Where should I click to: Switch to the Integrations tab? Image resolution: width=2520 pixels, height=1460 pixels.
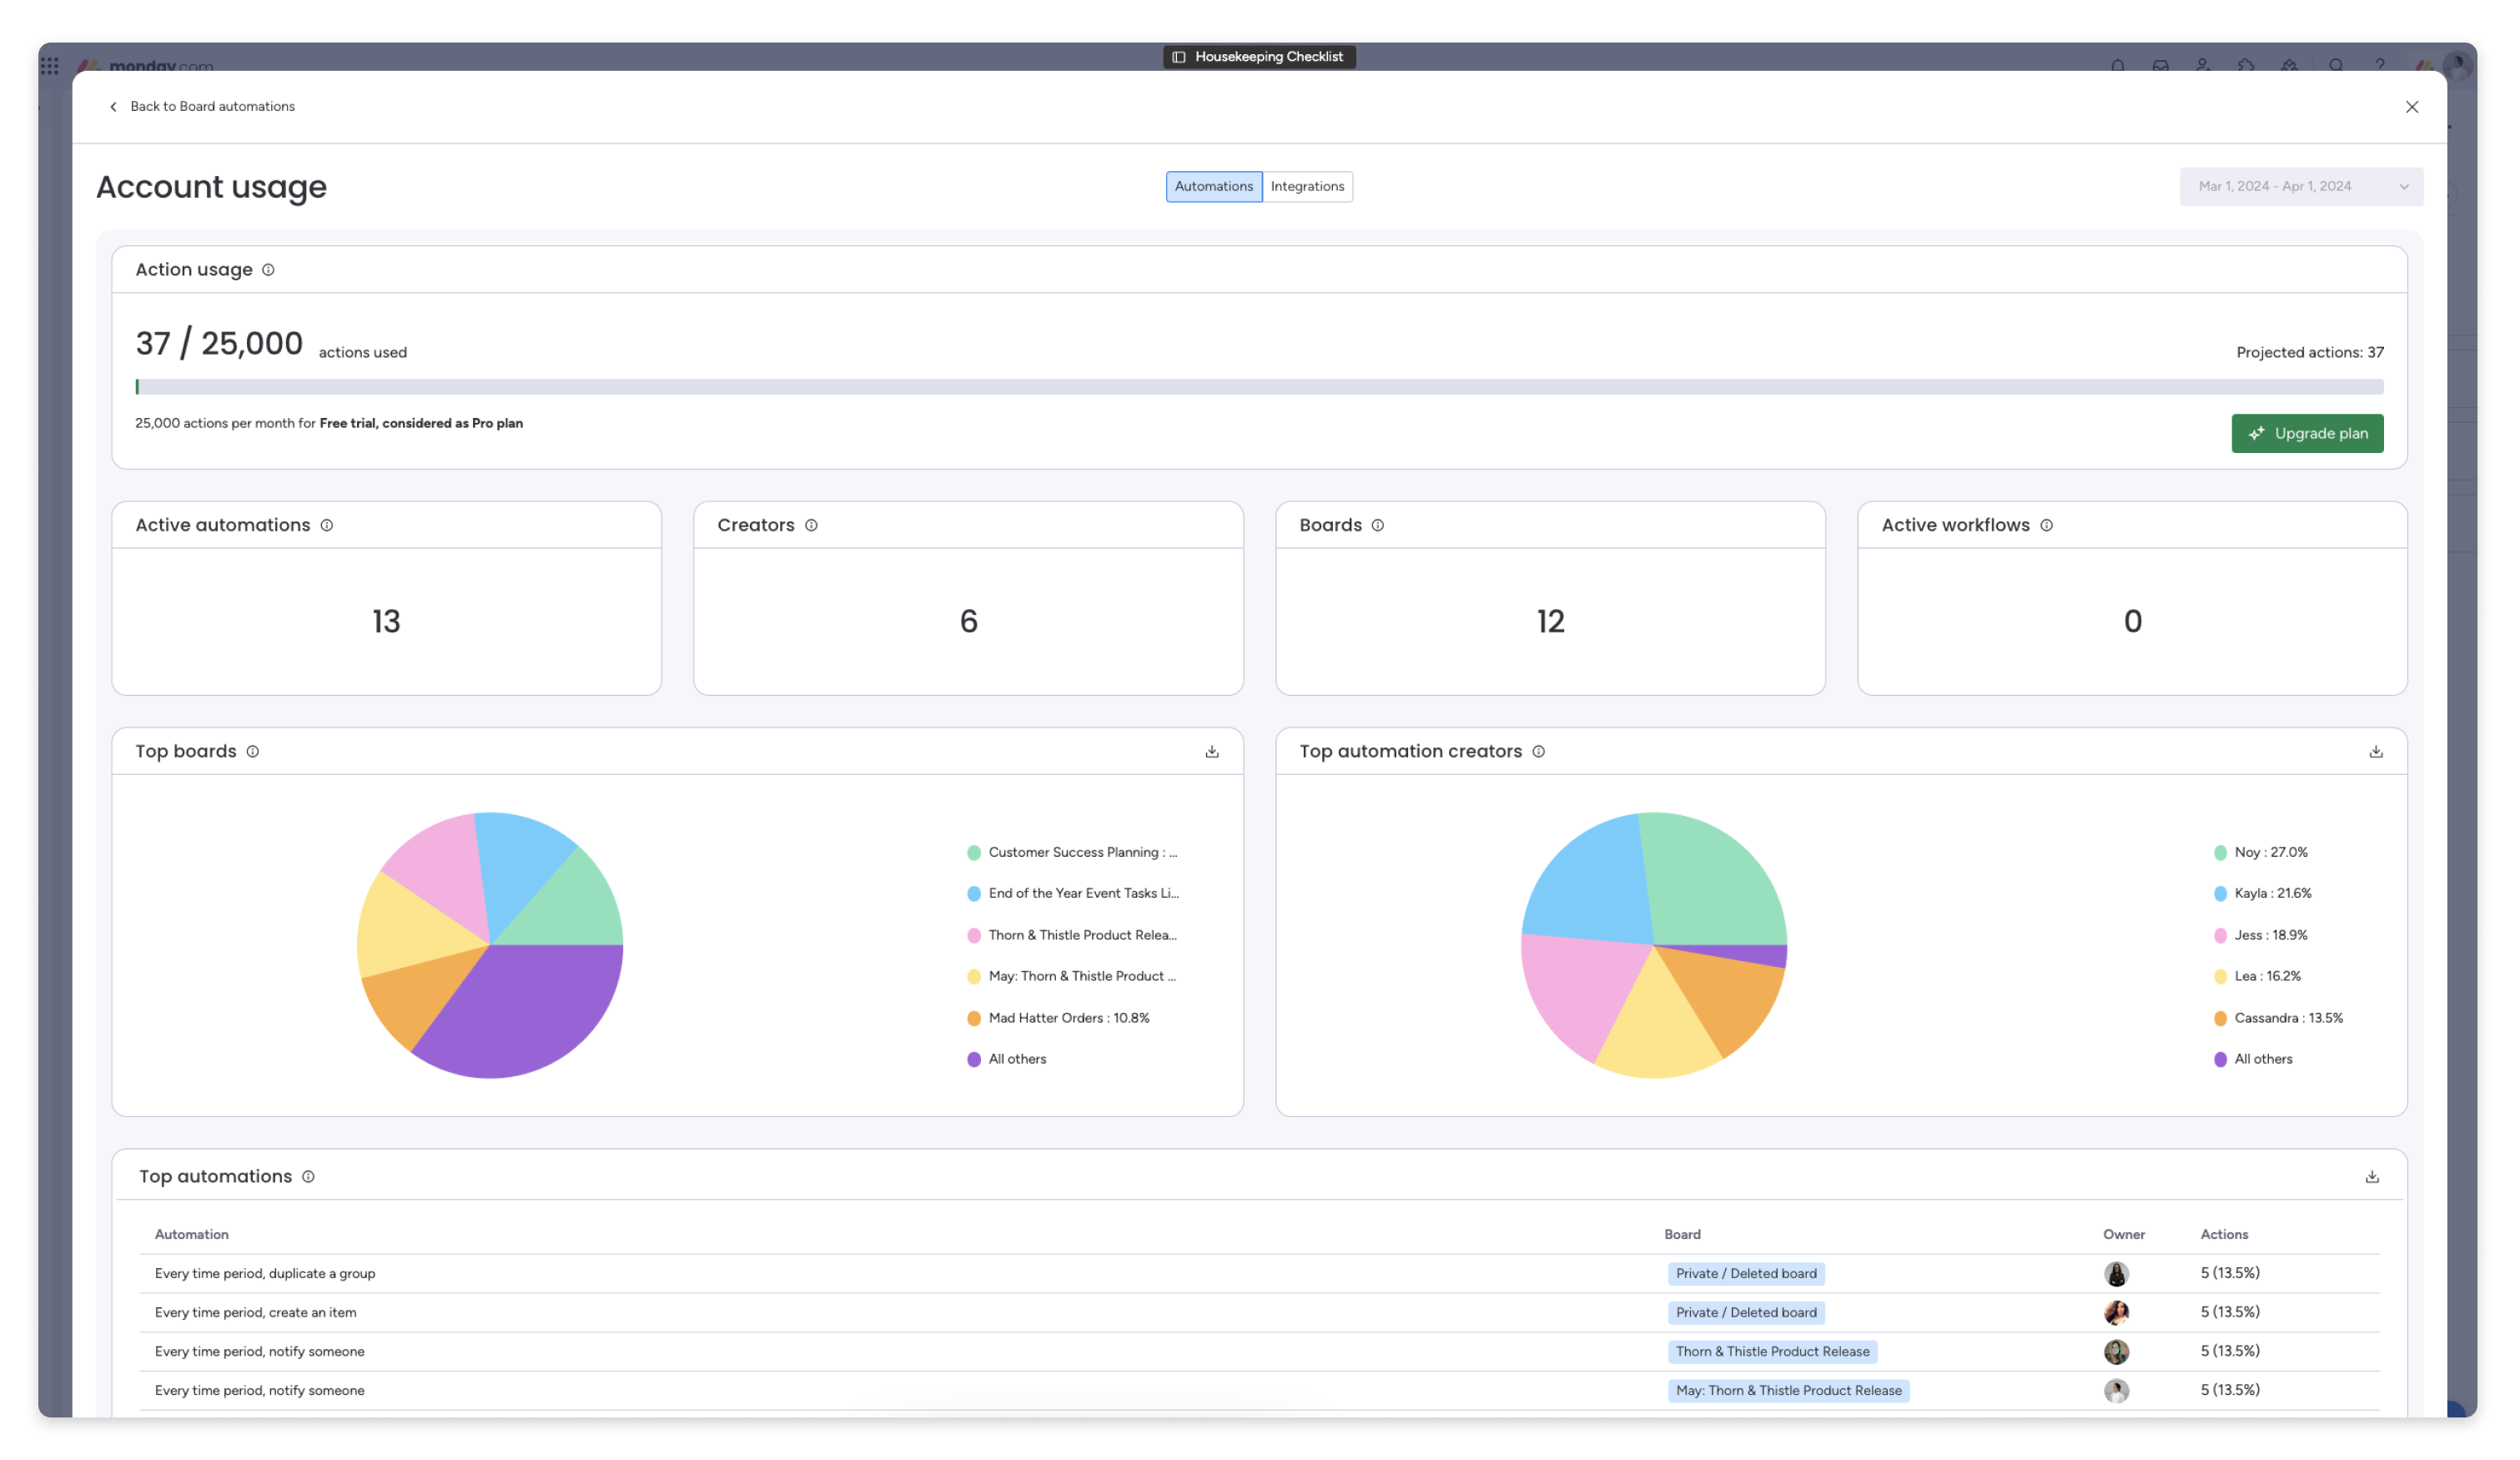point(1308,186)
